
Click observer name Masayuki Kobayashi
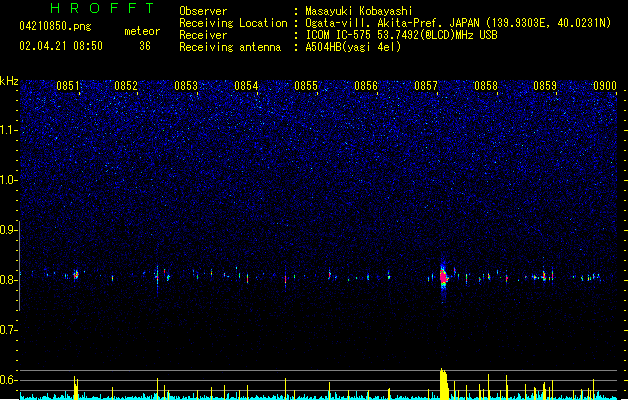359,11
